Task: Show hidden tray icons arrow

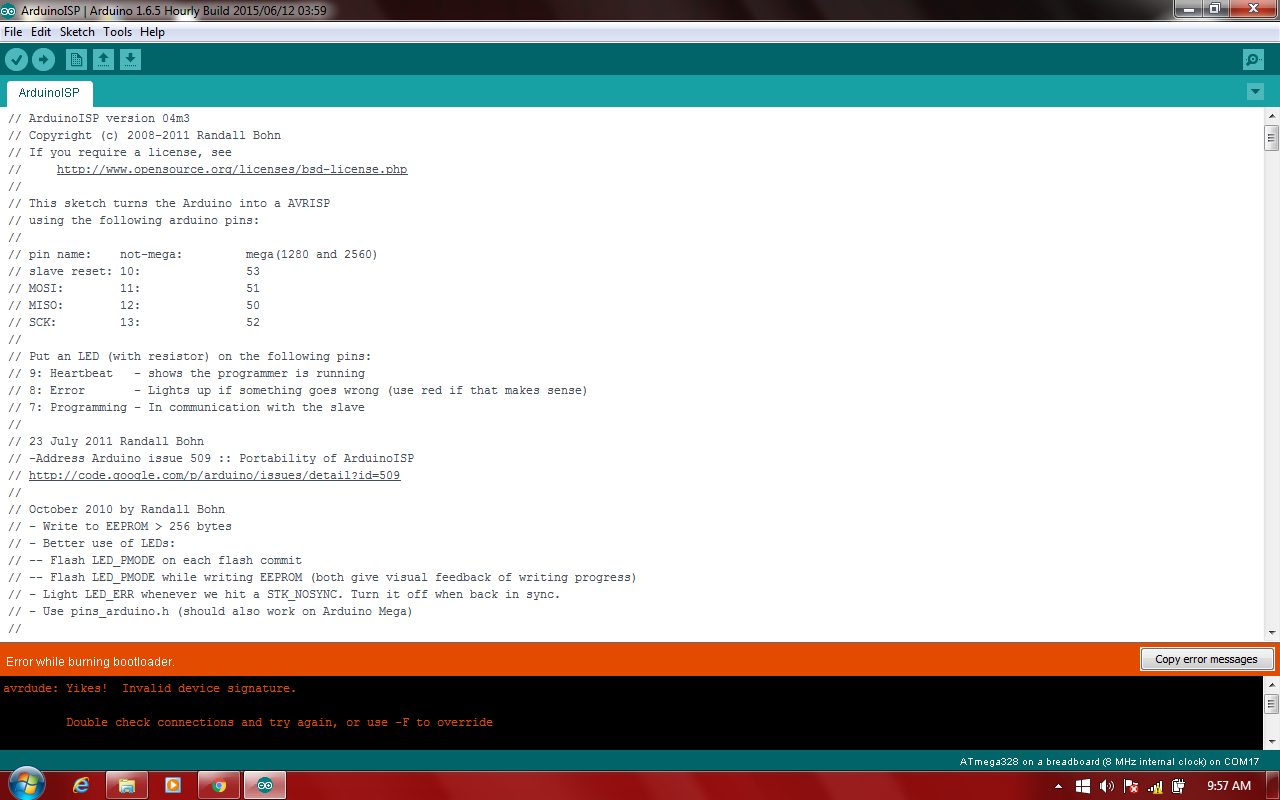Action: tap(1059, 786)
